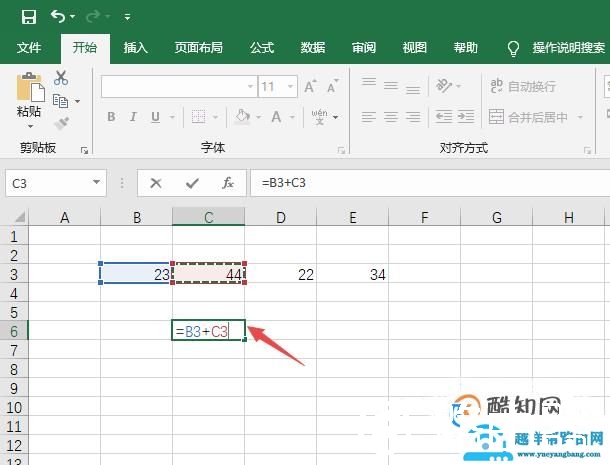Switch to the 审阅 (Review) tab
The image size is (610, 465).
coord(364,47)
